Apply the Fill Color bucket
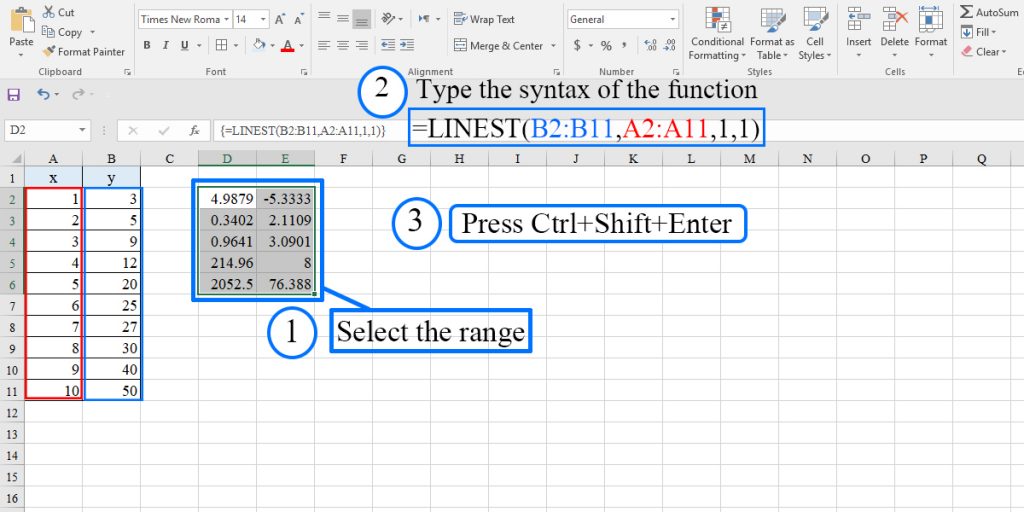 (259, 45)
